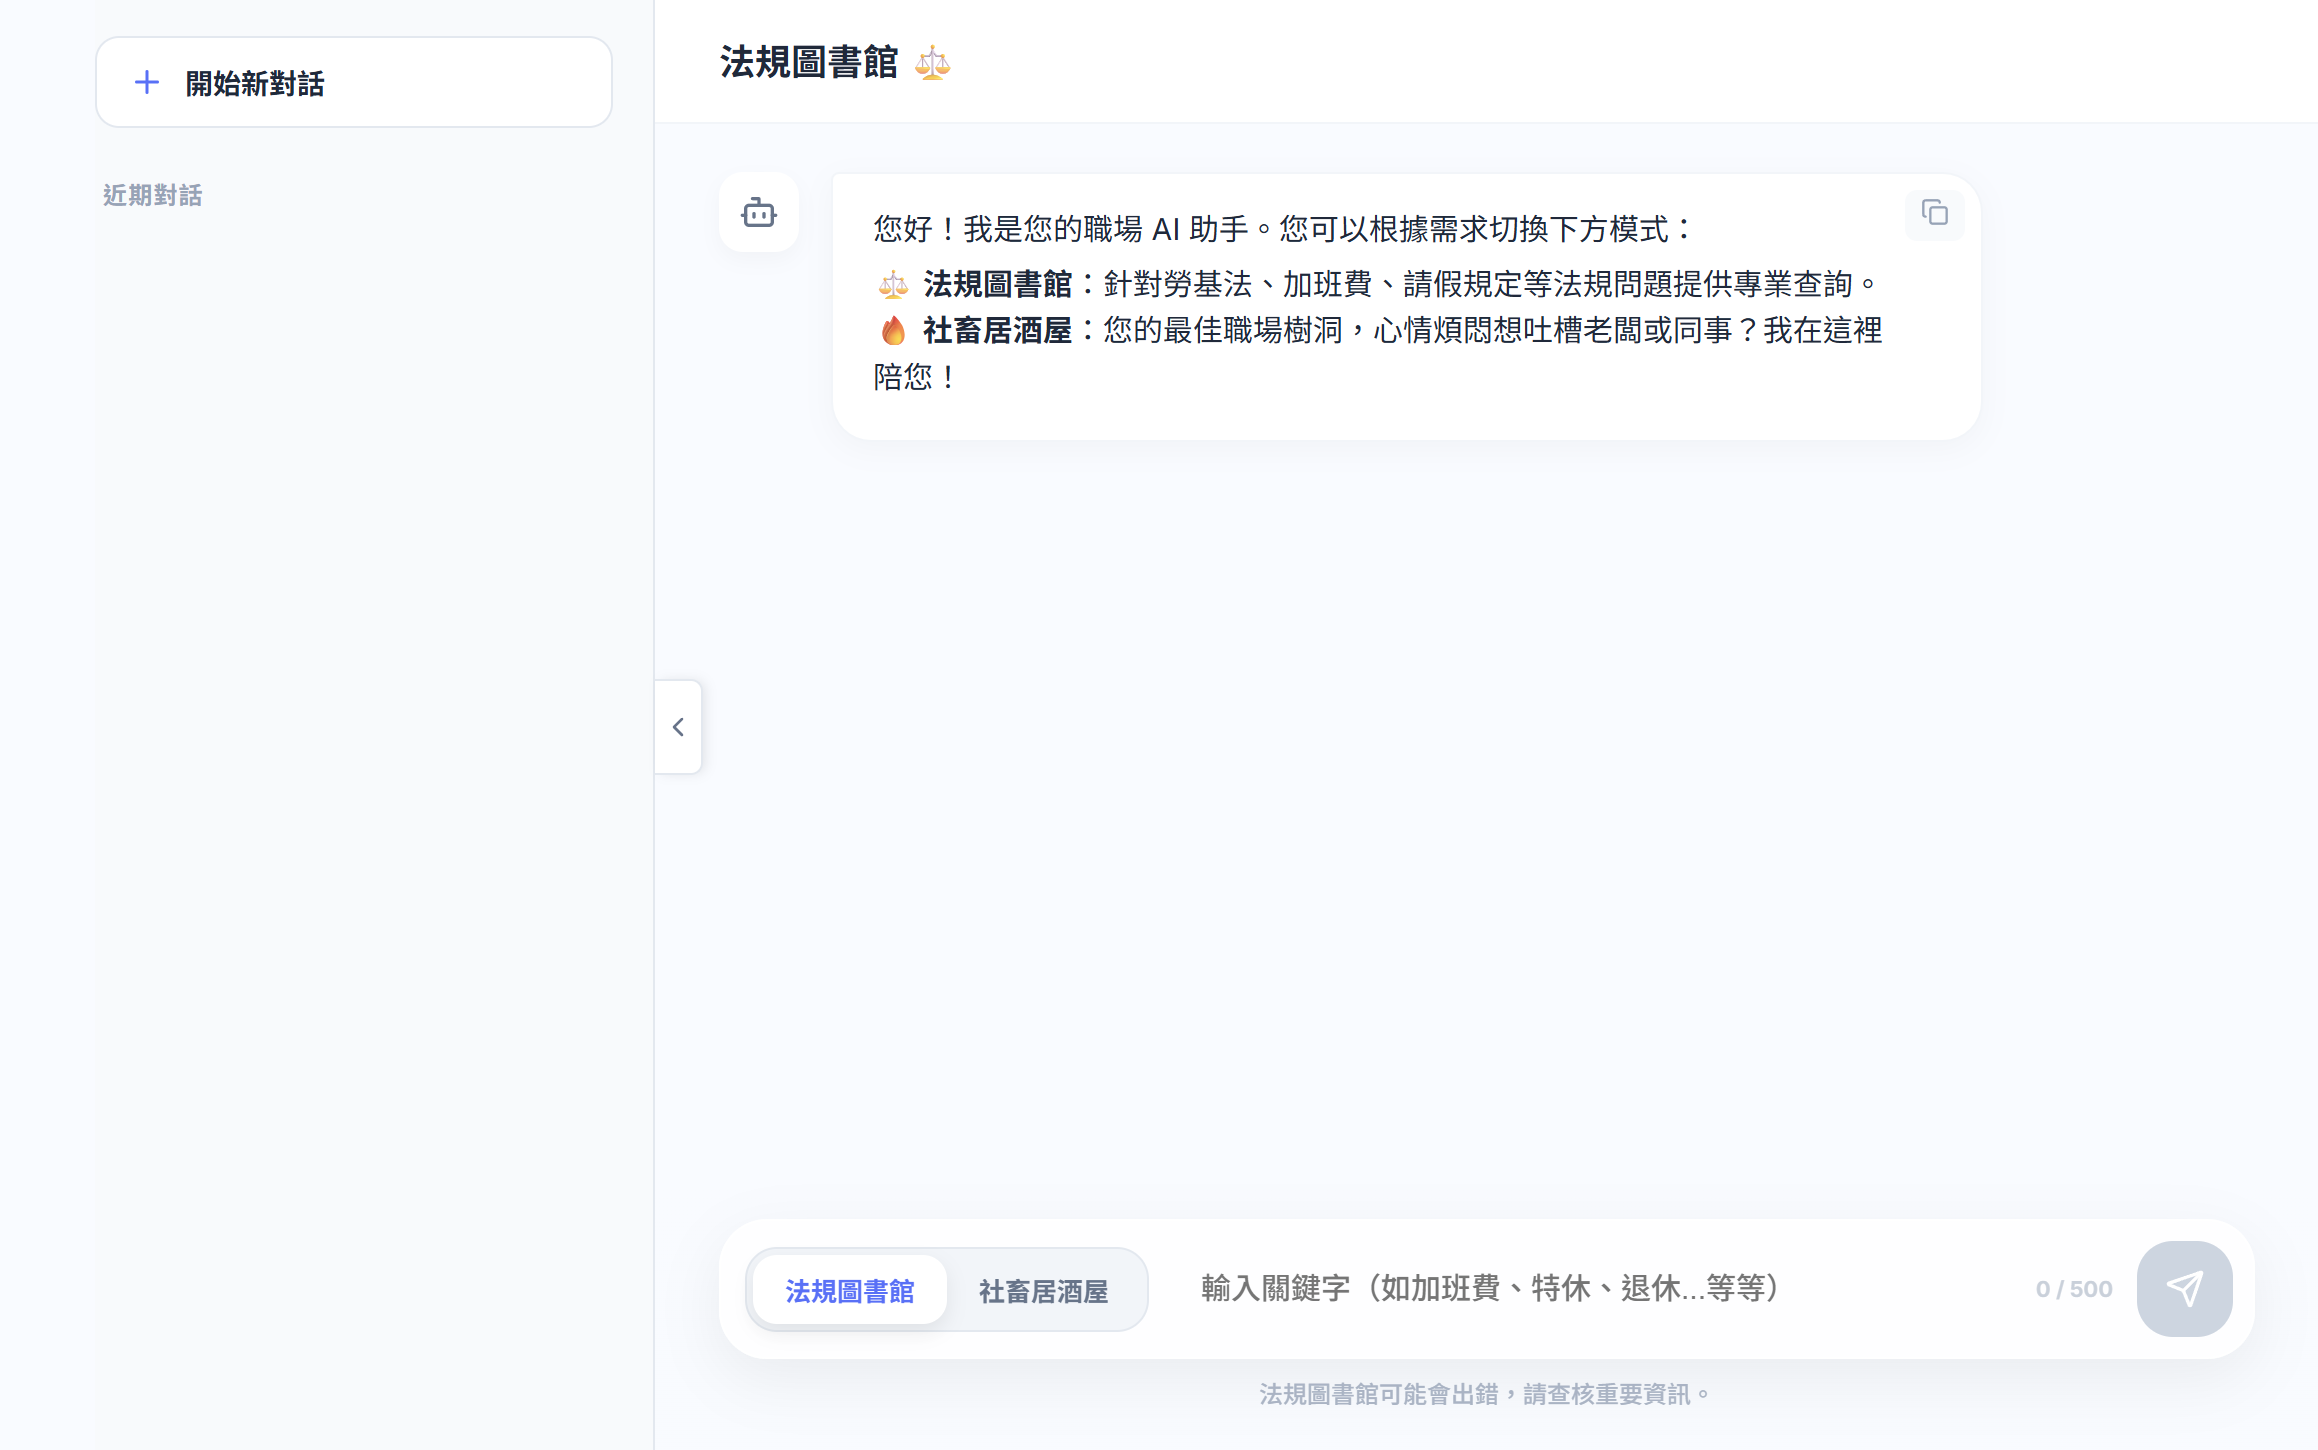Click the scales emoji beside header title
2318x1450 pixels.
[932, 63]
